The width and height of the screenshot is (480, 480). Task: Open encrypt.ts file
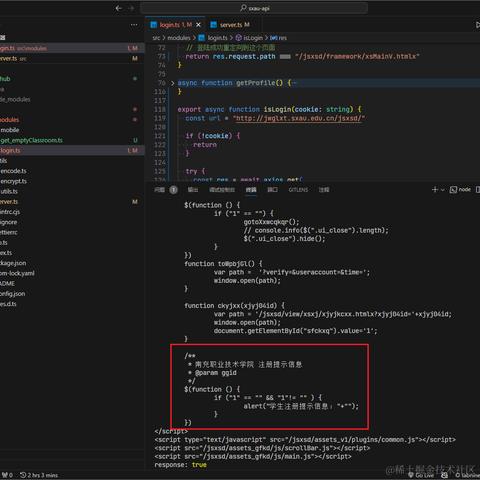(13, 181)
